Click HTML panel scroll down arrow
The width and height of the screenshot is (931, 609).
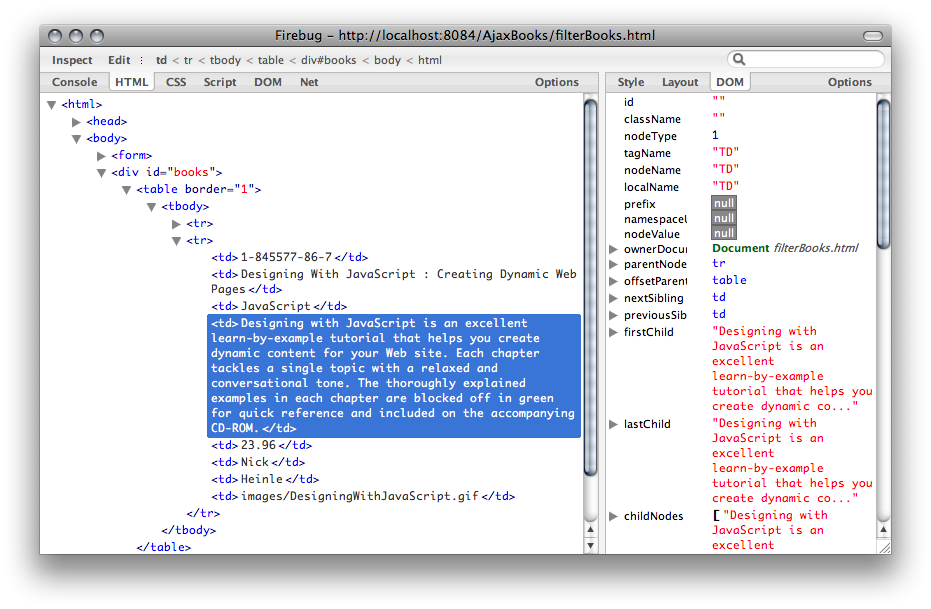[590, 545]
